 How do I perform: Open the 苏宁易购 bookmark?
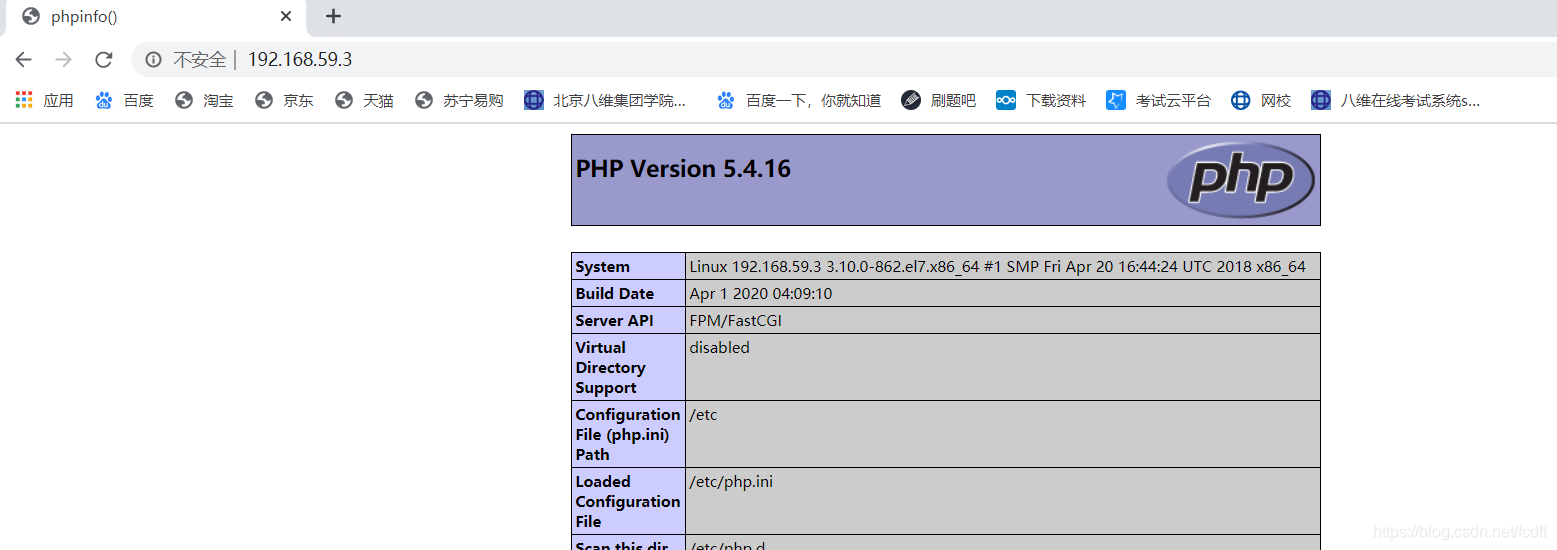[459, 100]
